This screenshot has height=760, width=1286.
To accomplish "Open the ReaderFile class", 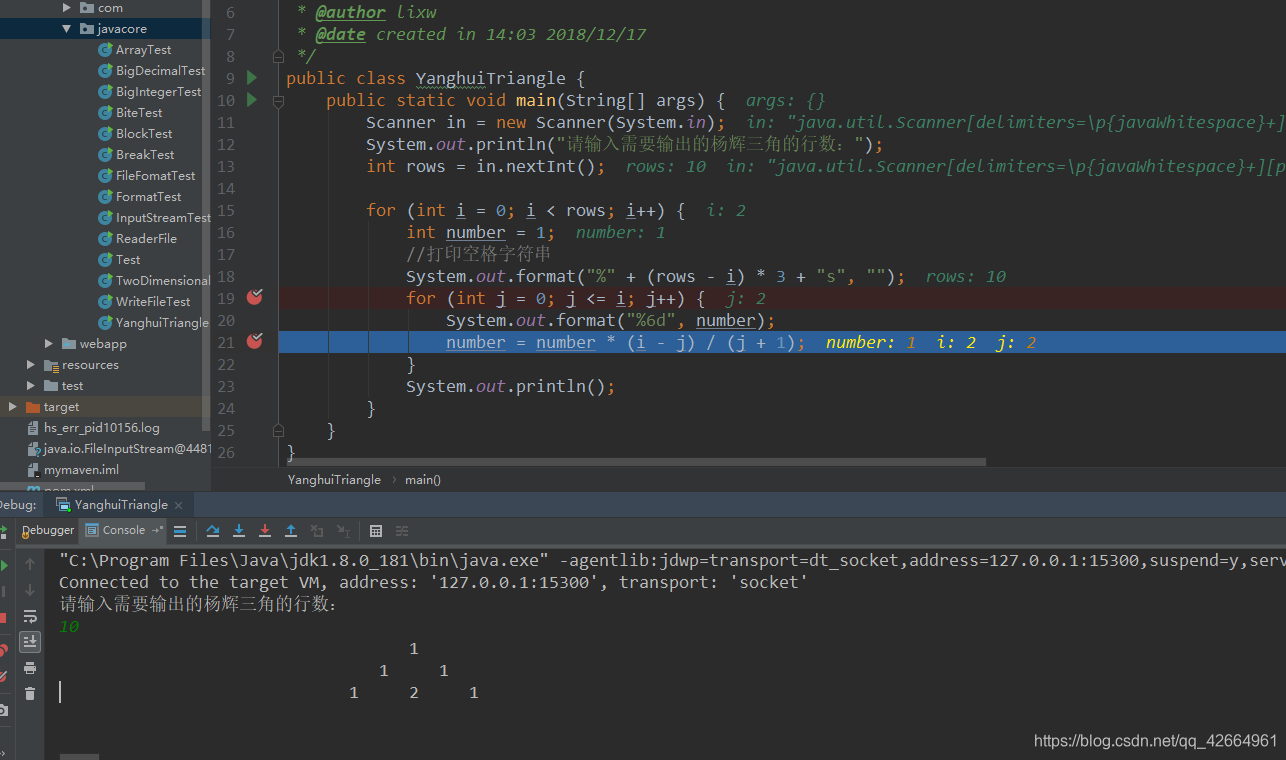I will [x=146, y=239].
